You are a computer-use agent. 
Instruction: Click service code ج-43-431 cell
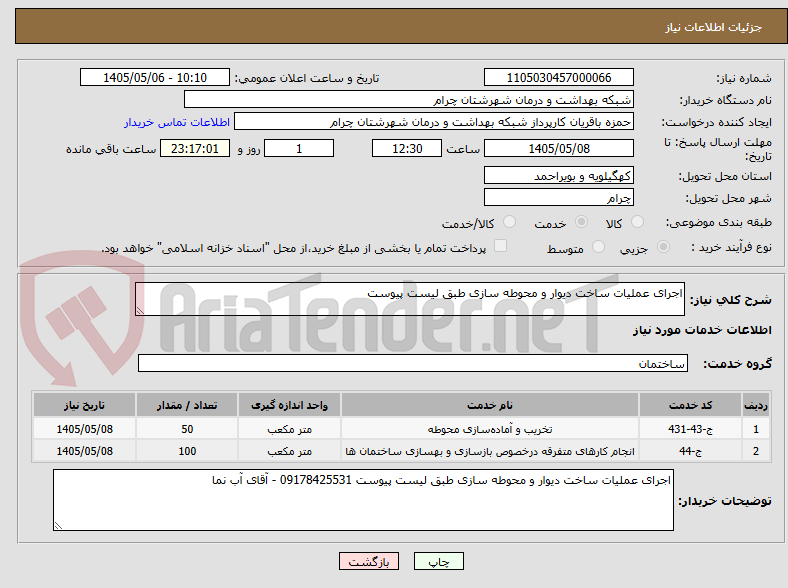click(691, 429)
